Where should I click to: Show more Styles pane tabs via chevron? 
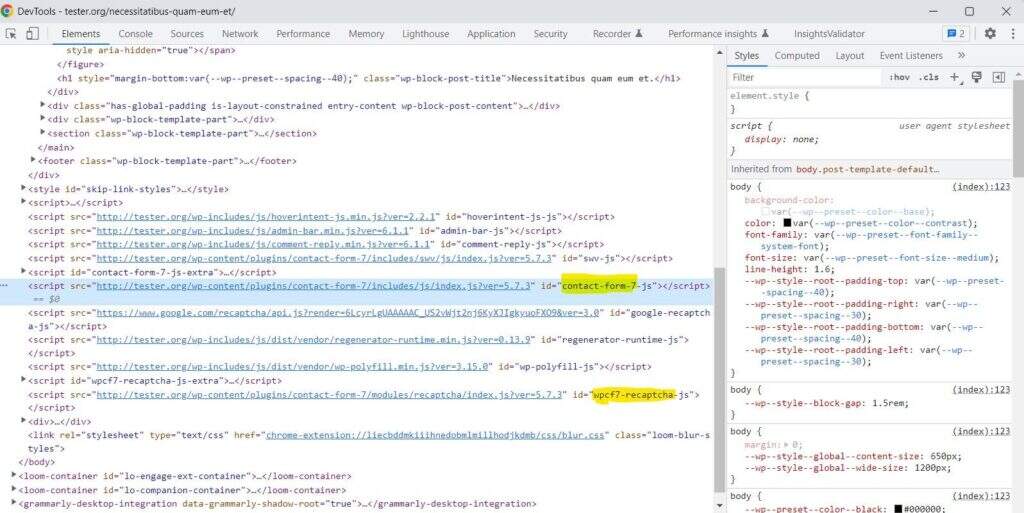pyautogui.click(x=963, y=56)
